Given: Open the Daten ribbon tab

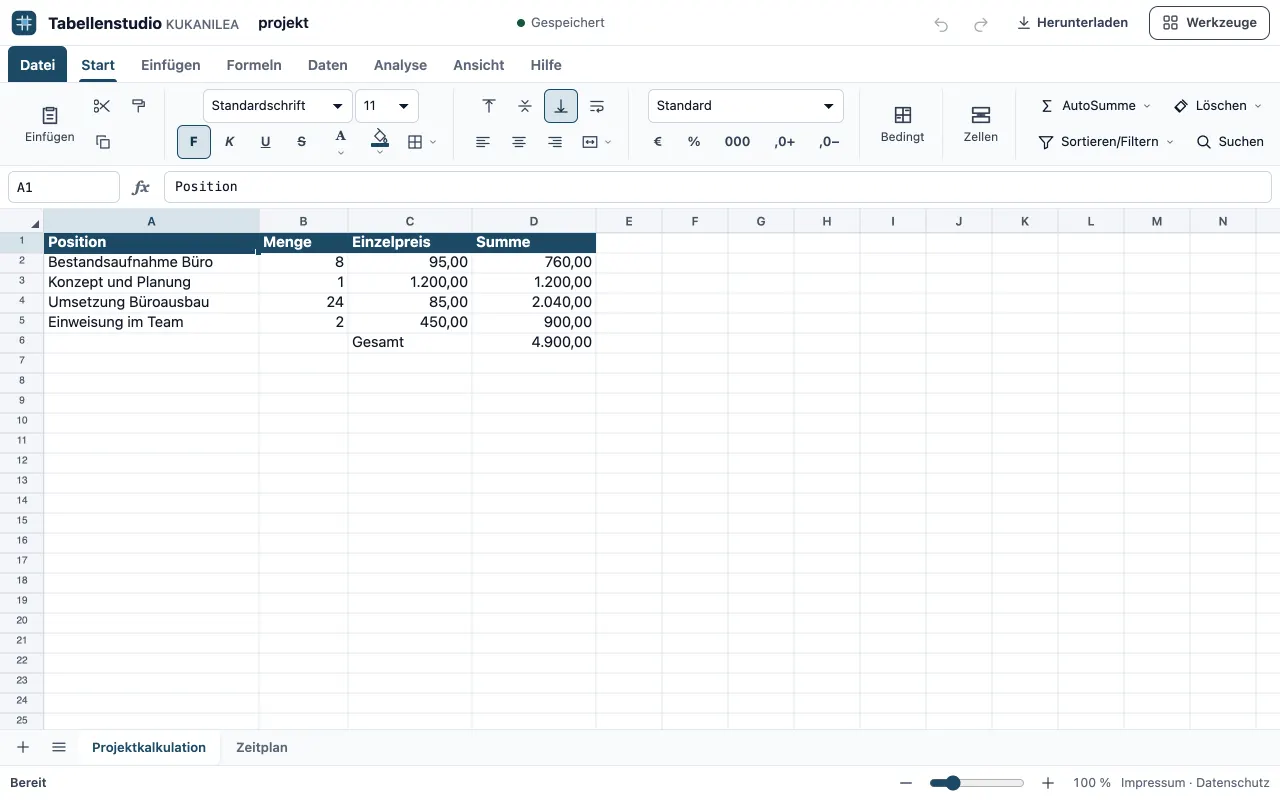Looking at the screenshot, I should (x=328, y=65).
